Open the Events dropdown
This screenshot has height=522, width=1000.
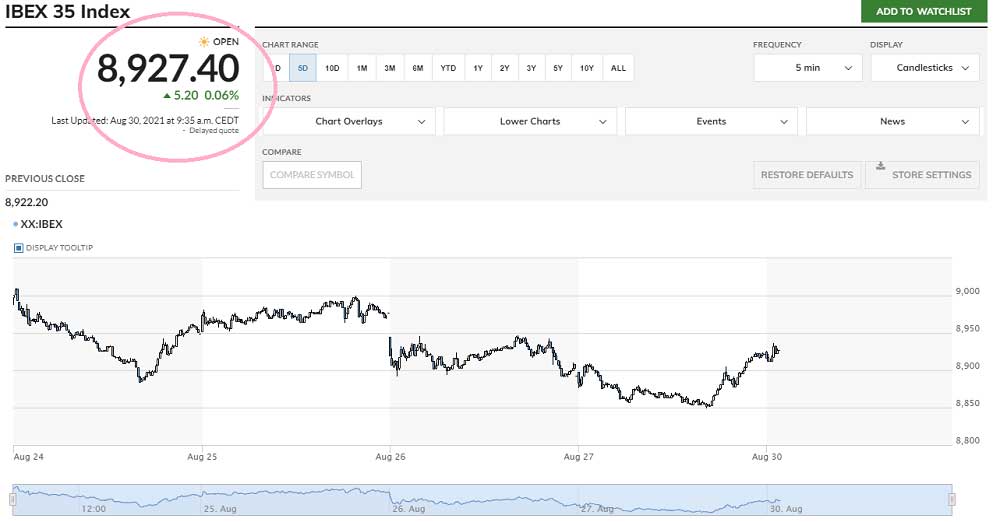[711, 121]
